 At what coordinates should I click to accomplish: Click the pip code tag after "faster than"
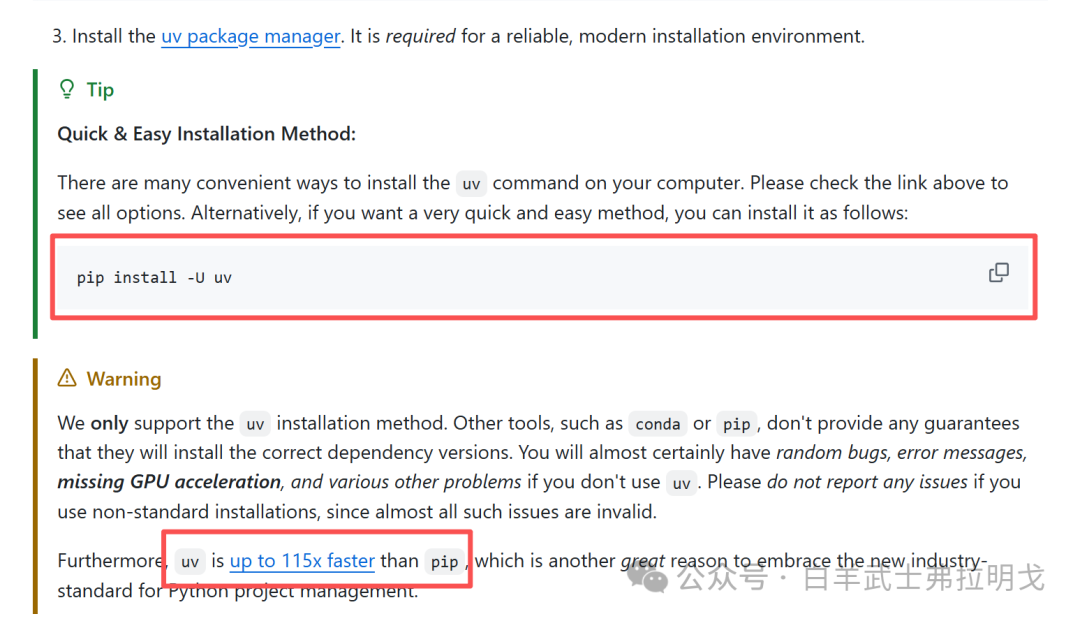coord(444,562)
